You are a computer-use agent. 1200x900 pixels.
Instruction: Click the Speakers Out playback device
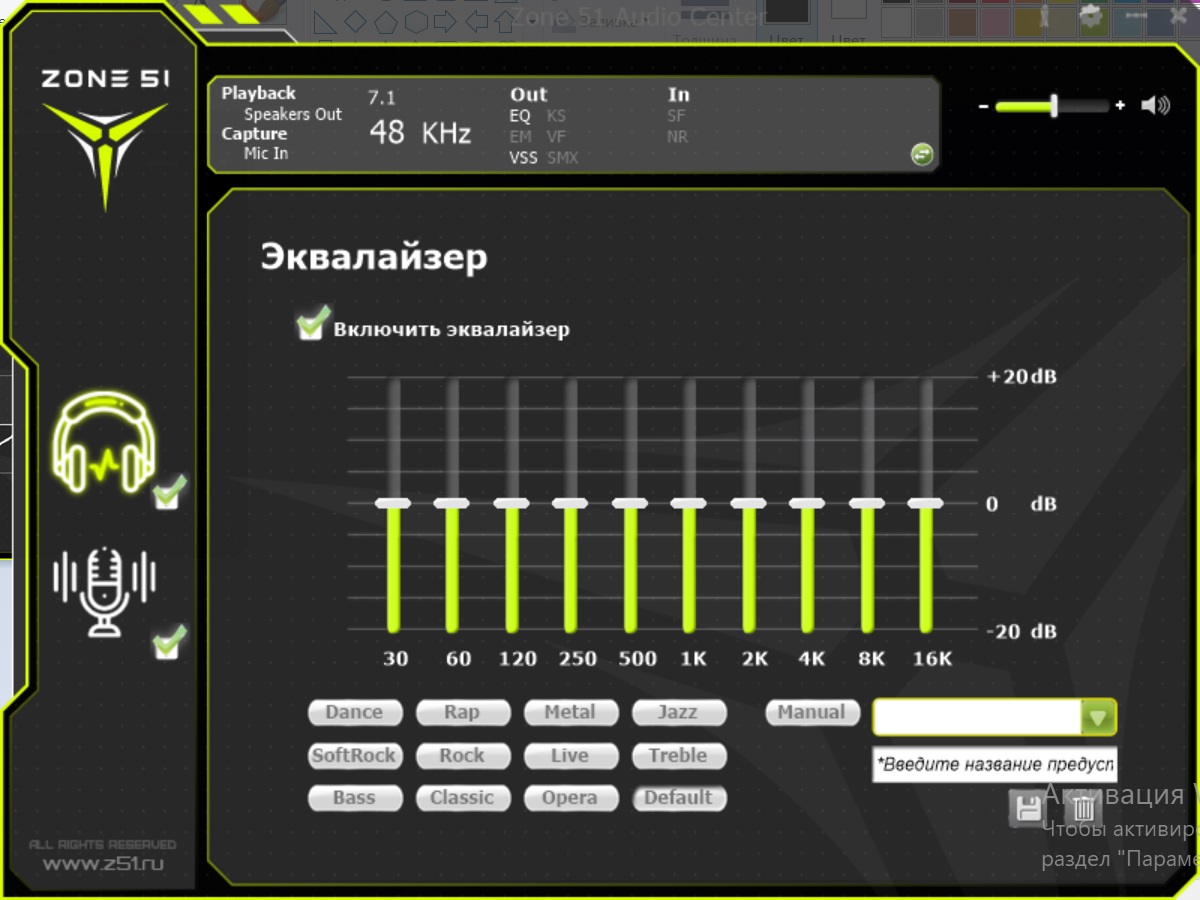(x=293, y=114)
